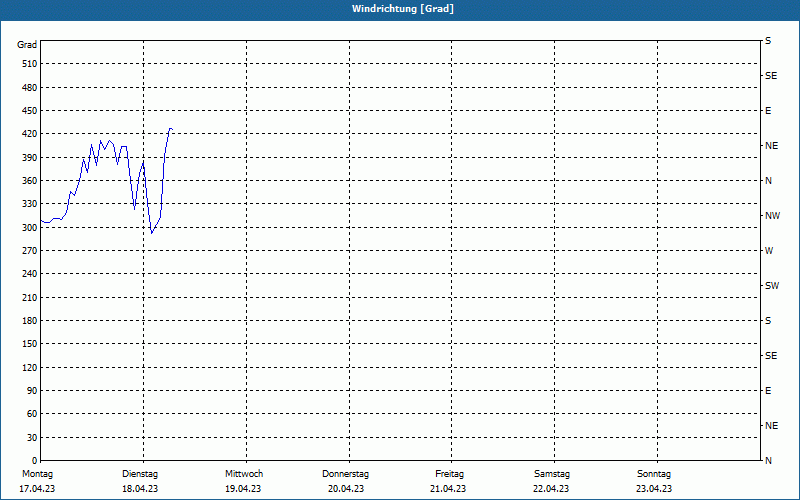Select the "Donnerstag" day label

(x=345, y=474)
